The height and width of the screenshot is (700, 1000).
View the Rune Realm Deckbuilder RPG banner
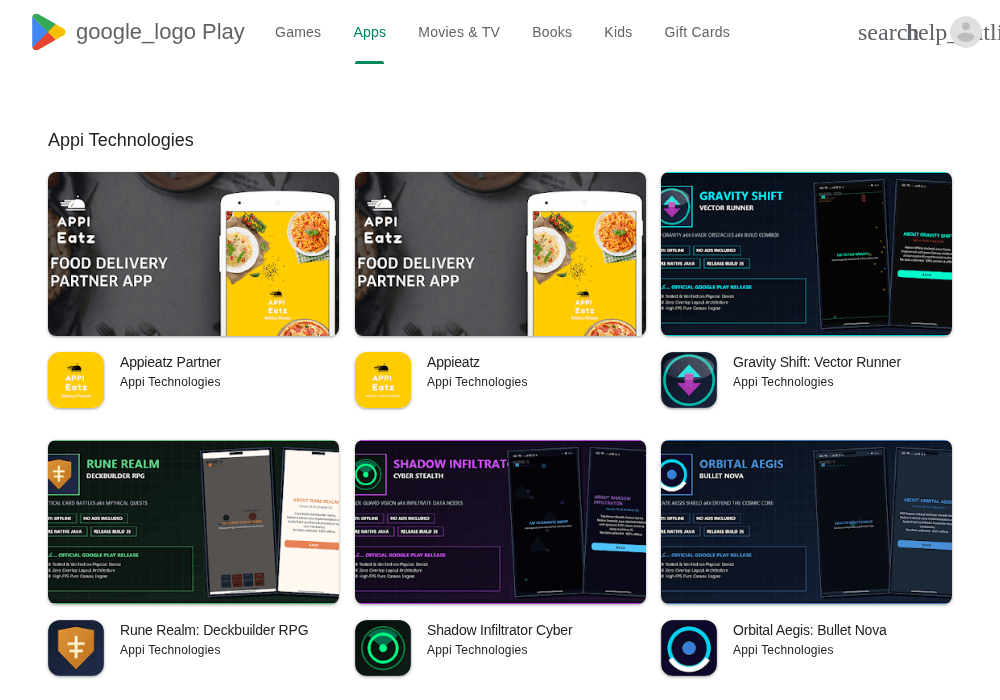point(193,521)
